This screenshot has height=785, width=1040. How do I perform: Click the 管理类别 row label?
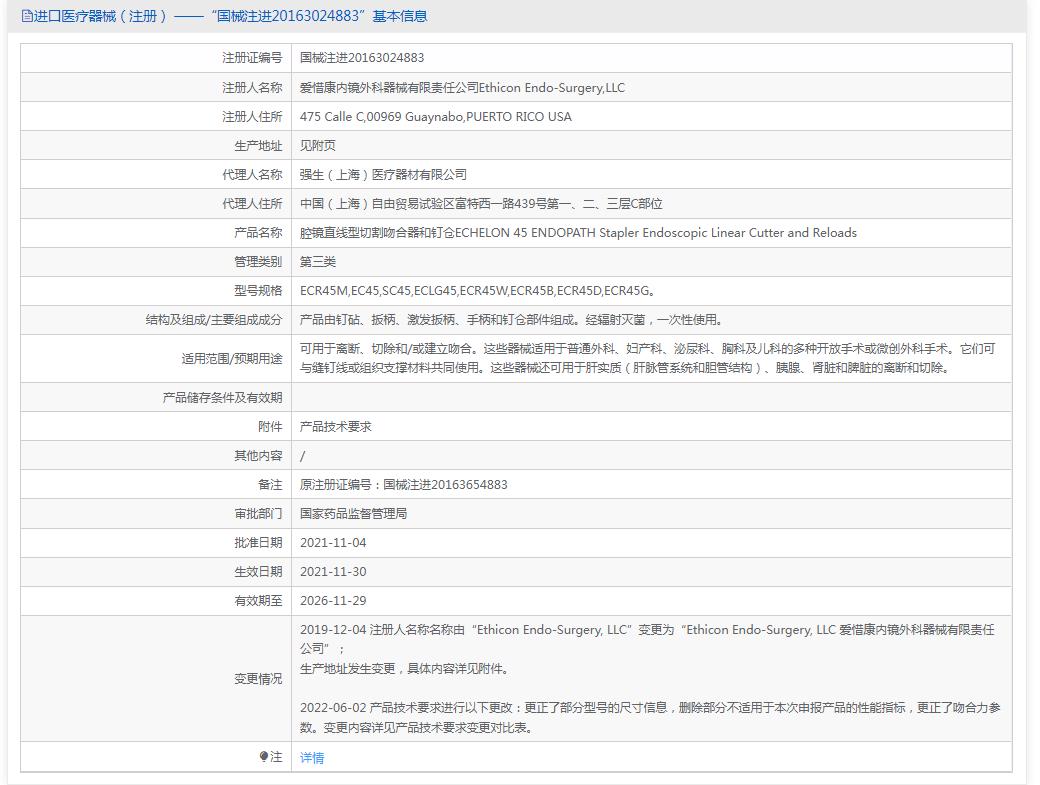(258, 261)
